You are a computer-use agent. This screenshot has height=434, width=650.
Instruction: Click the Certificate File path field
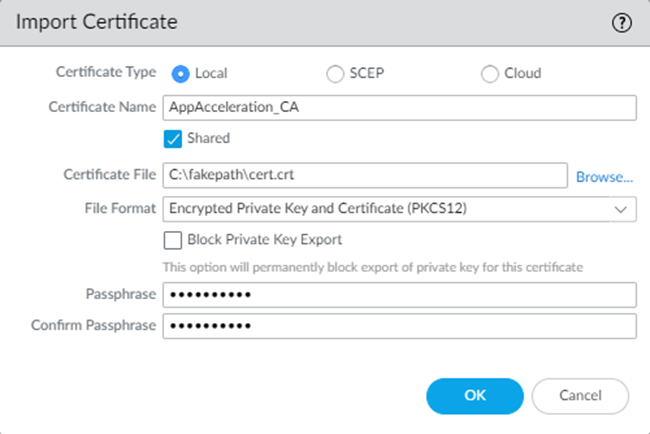364,176
